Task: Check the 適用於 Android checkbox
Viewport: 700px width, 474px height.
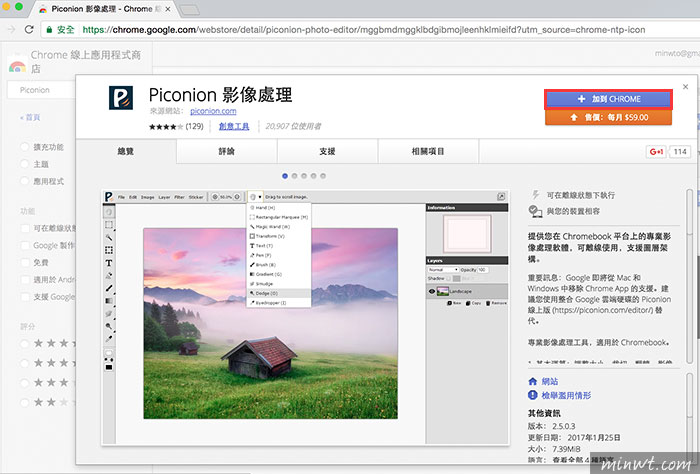Action: point(25,280)
